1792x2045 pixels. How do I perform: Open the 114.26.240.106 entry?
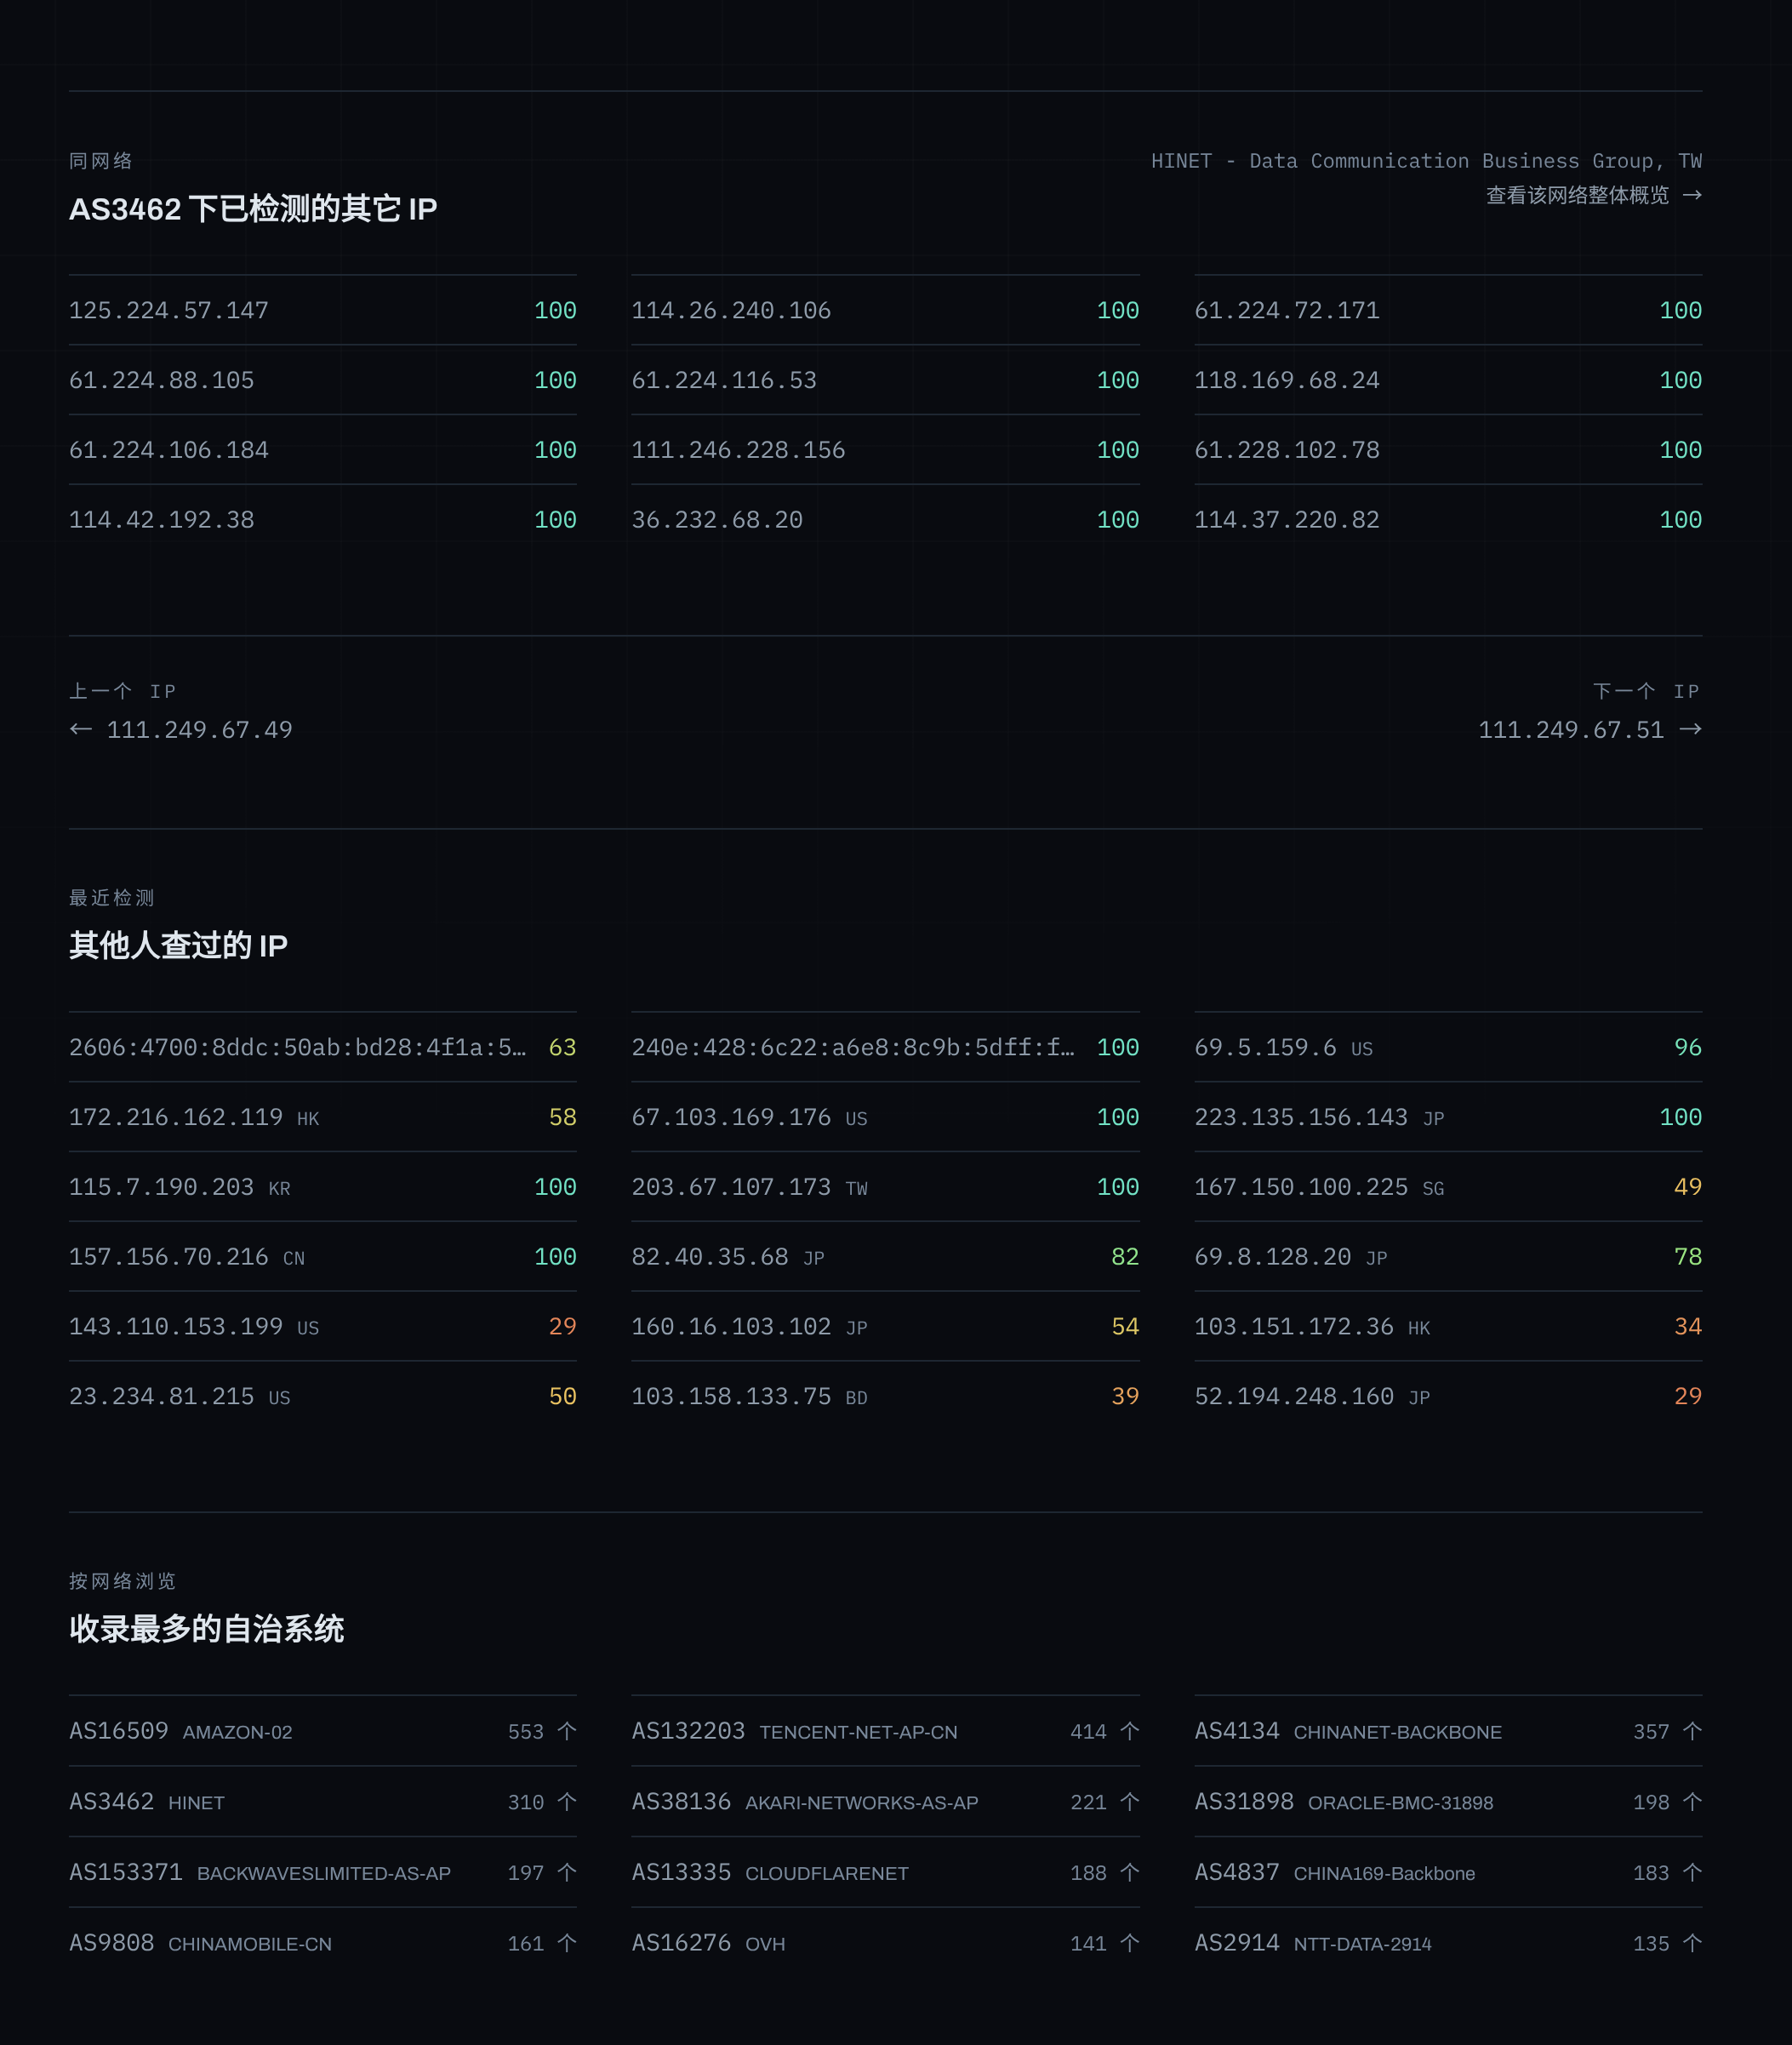[x=885, y=310]
